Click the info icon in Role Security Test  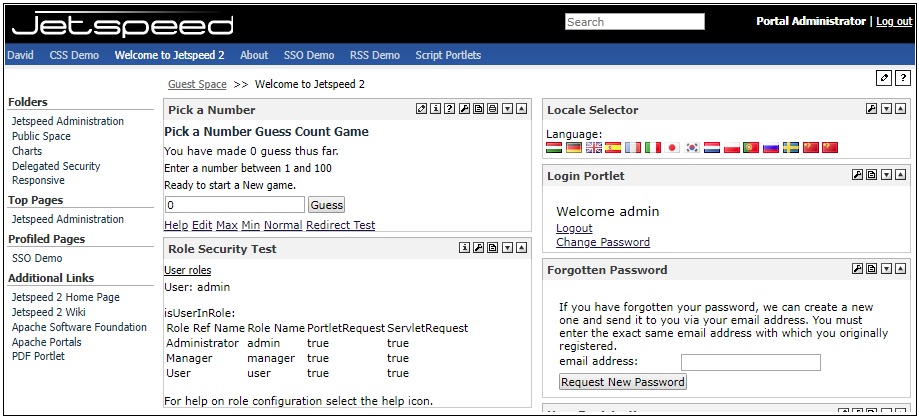tap(464, 248)
